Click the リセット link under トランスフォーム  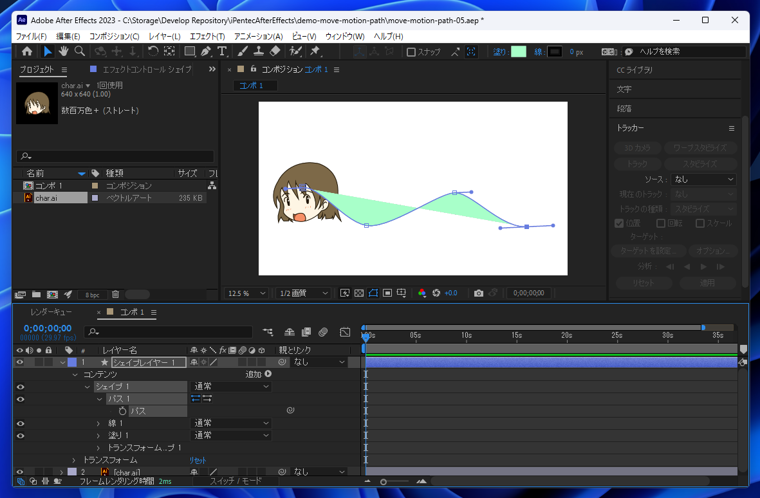197,460
